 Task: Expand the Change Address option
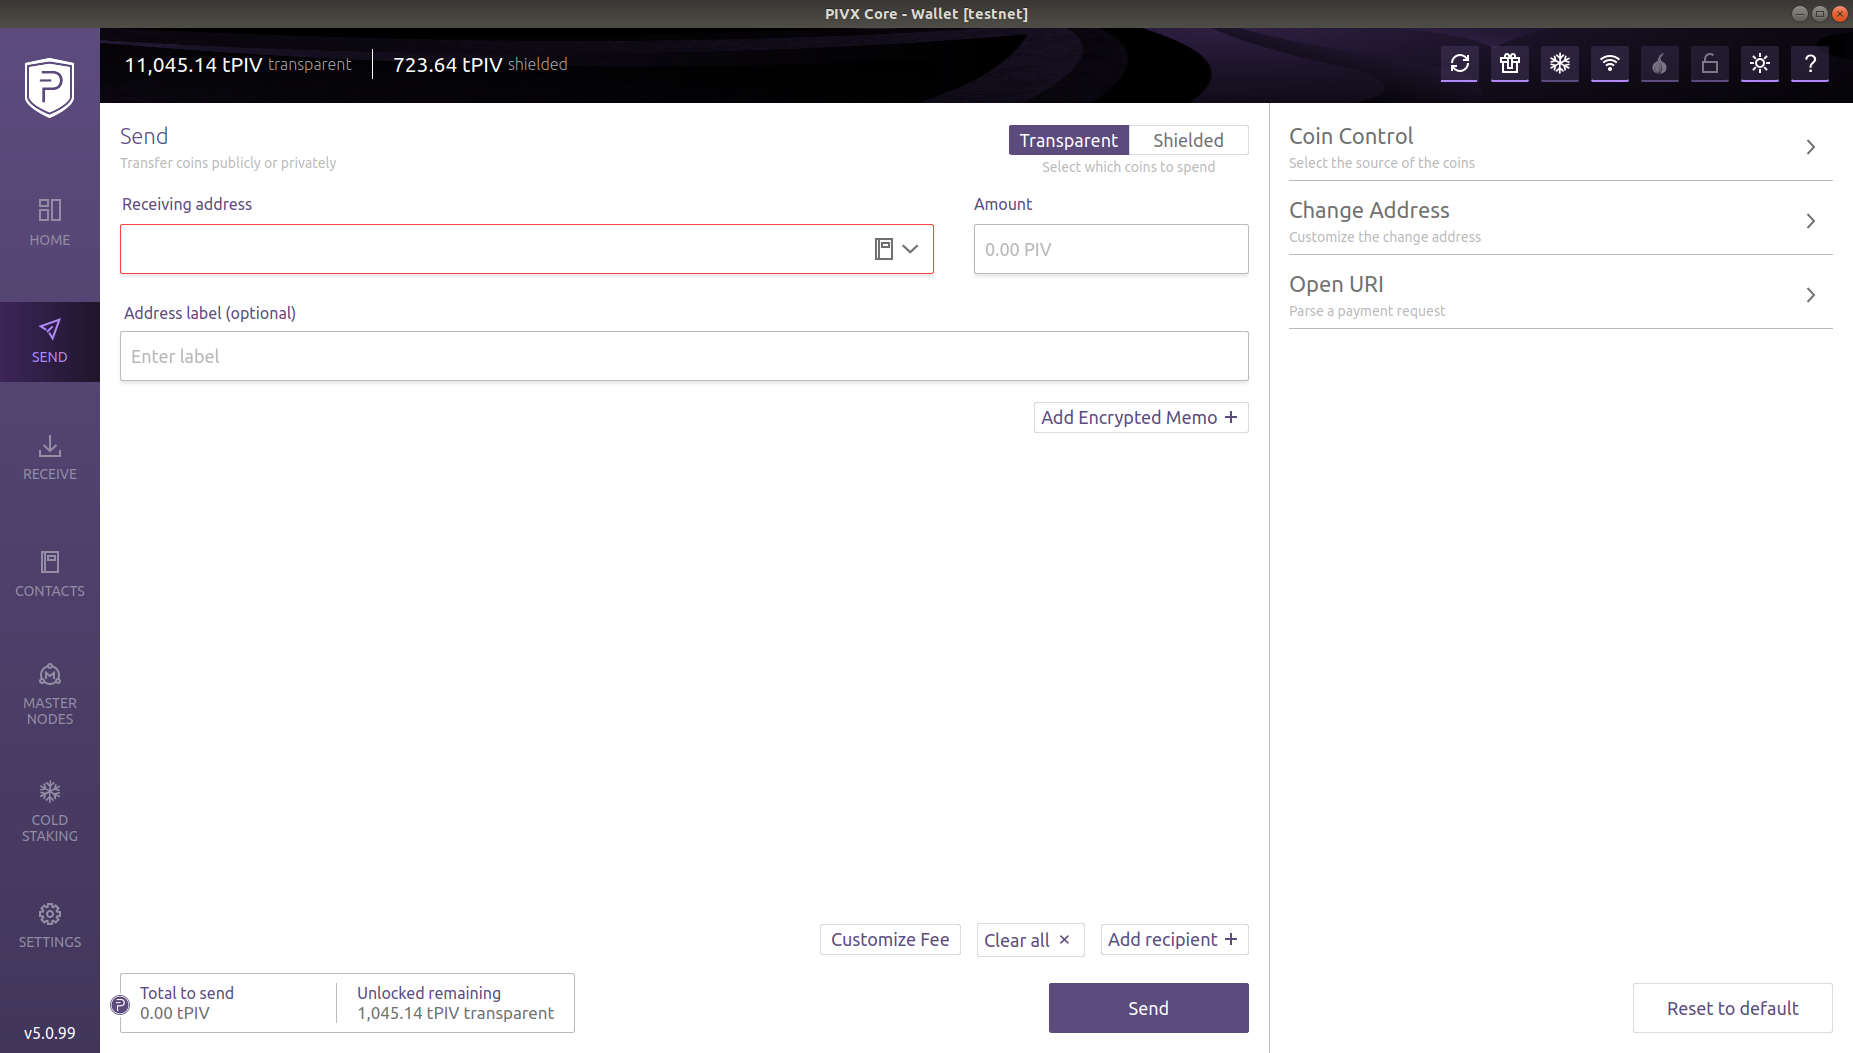tap(1560, 221)
